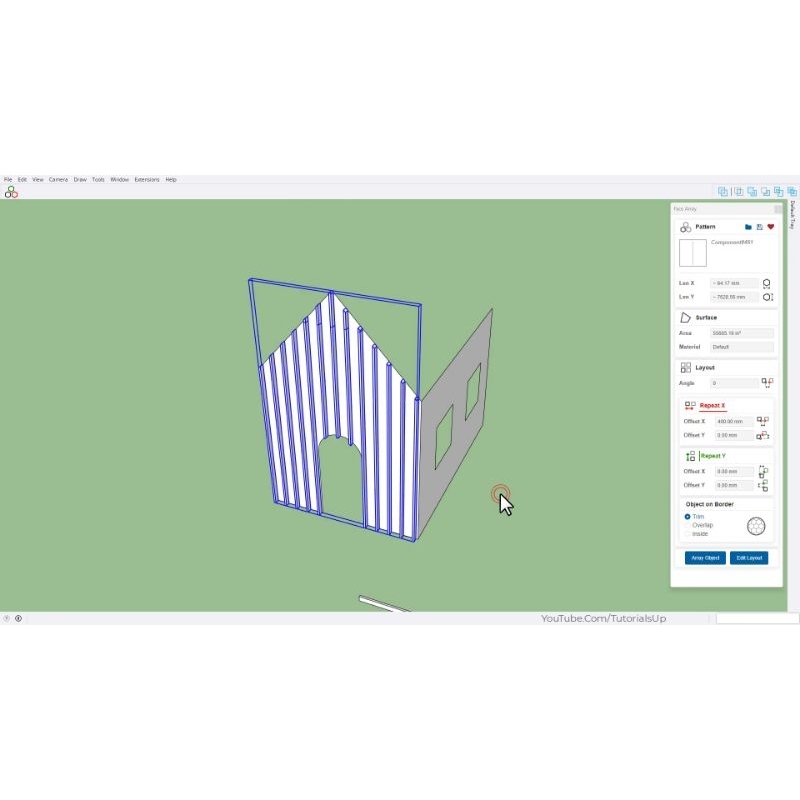Image resolution: width=800 pixels, height=800 pixels.
Task: Click the Material Default field
Action: point(742,347)
